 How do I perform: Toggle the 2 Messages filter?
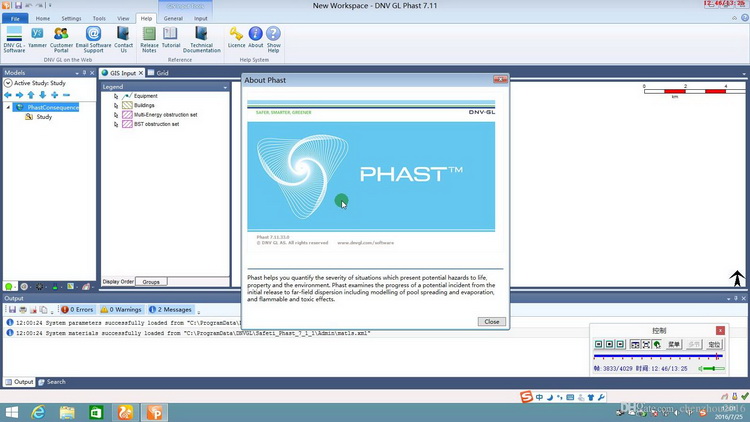[x=170, y=310]
